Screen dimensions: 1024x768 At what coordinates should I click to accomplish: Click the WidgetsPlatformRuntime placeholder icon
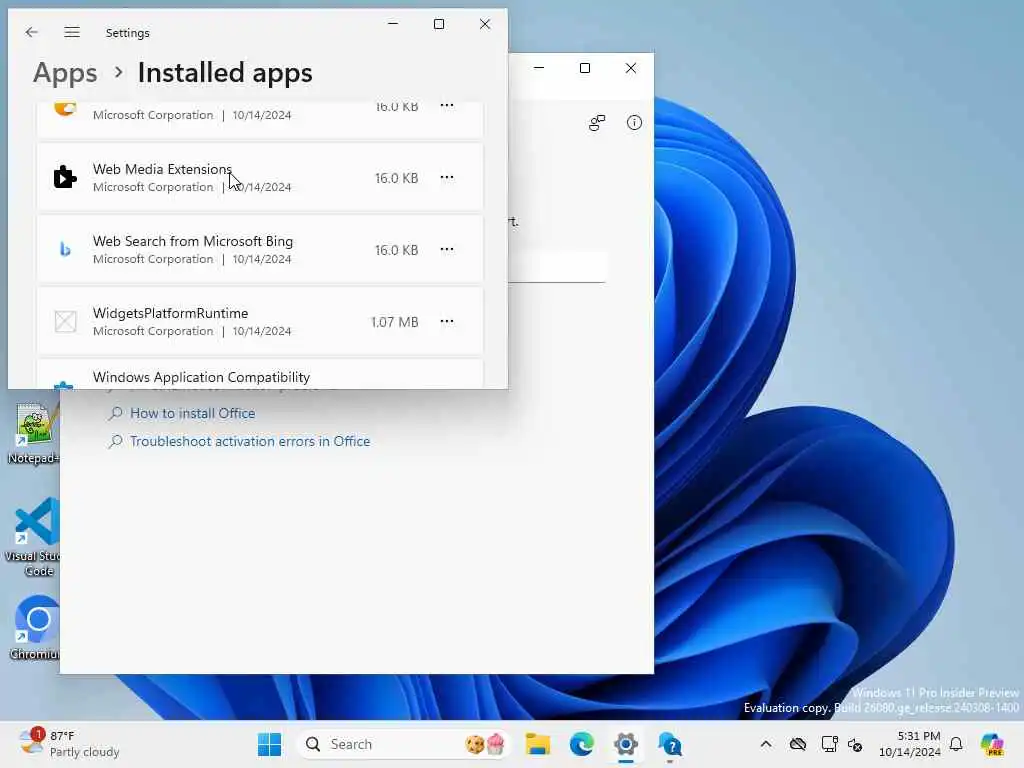(x=65, y=321)
